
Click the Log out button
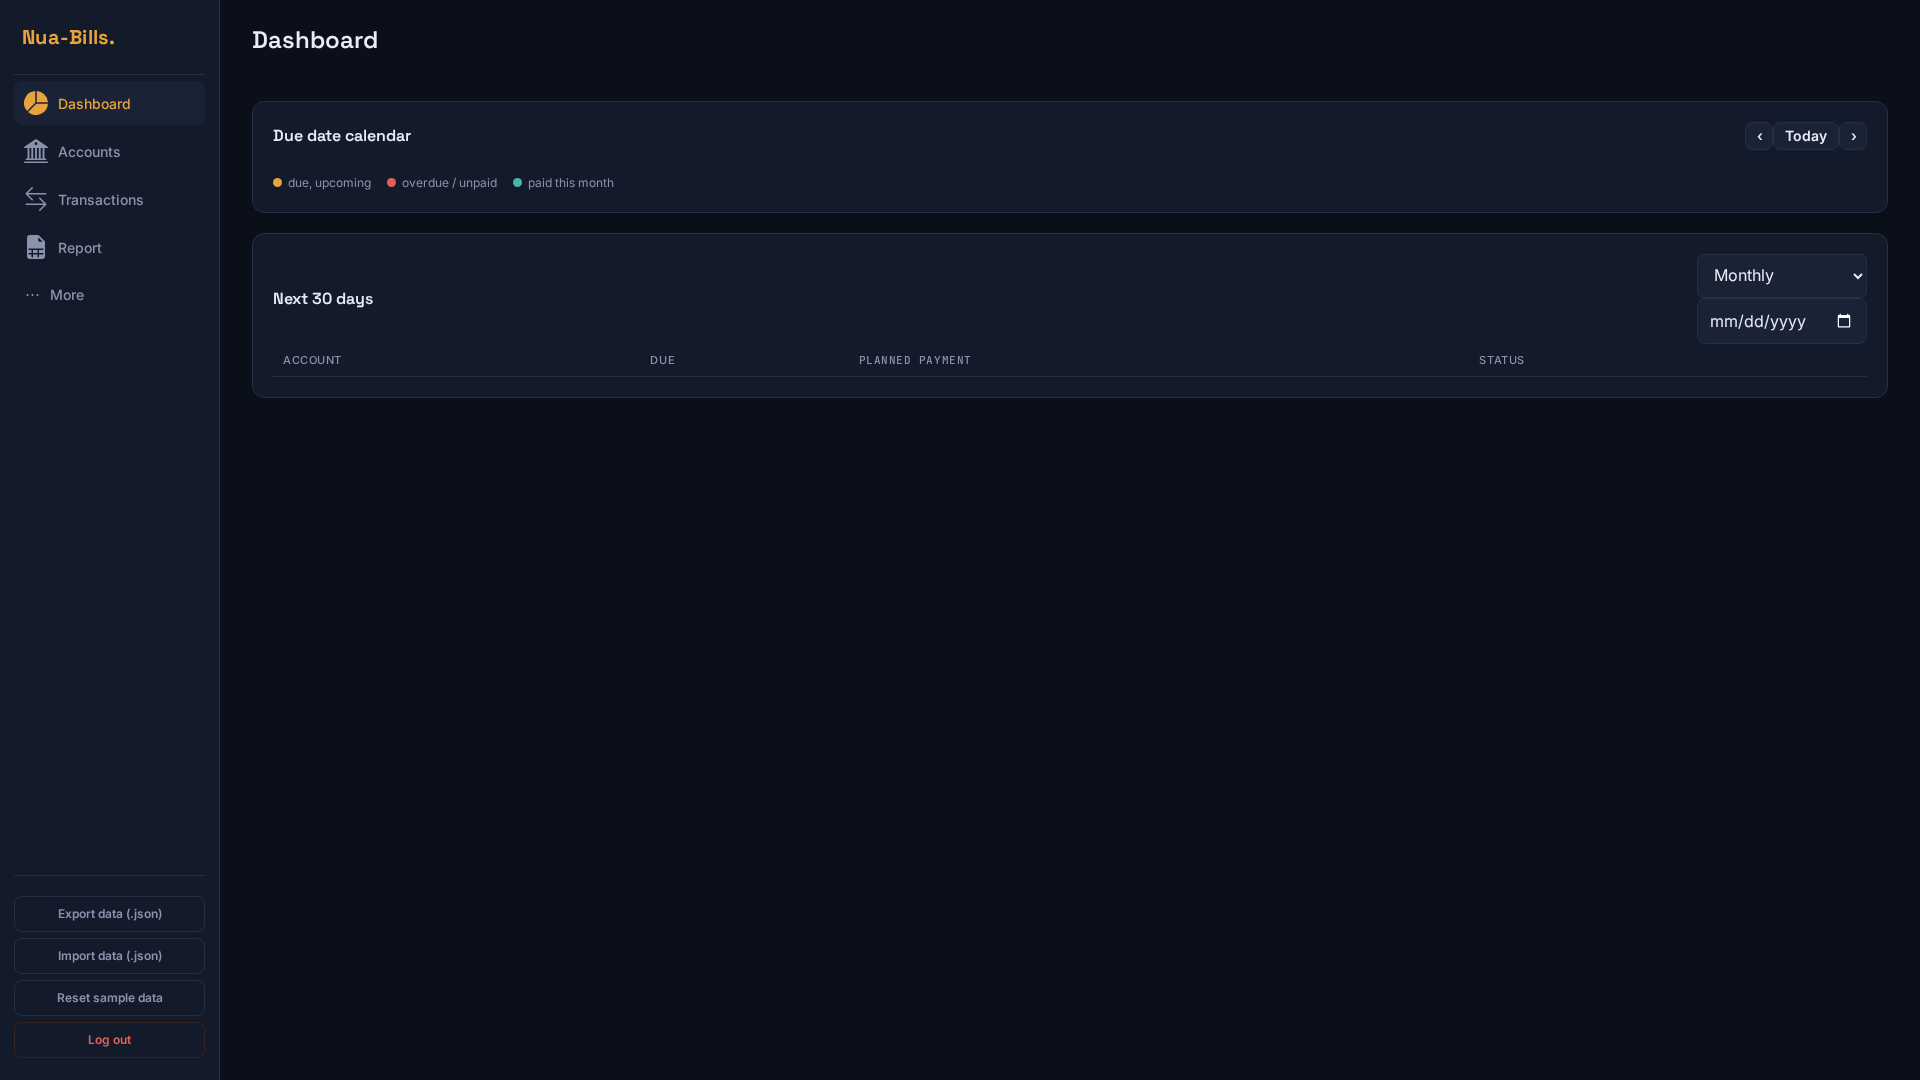click(x=109, y=1040)
